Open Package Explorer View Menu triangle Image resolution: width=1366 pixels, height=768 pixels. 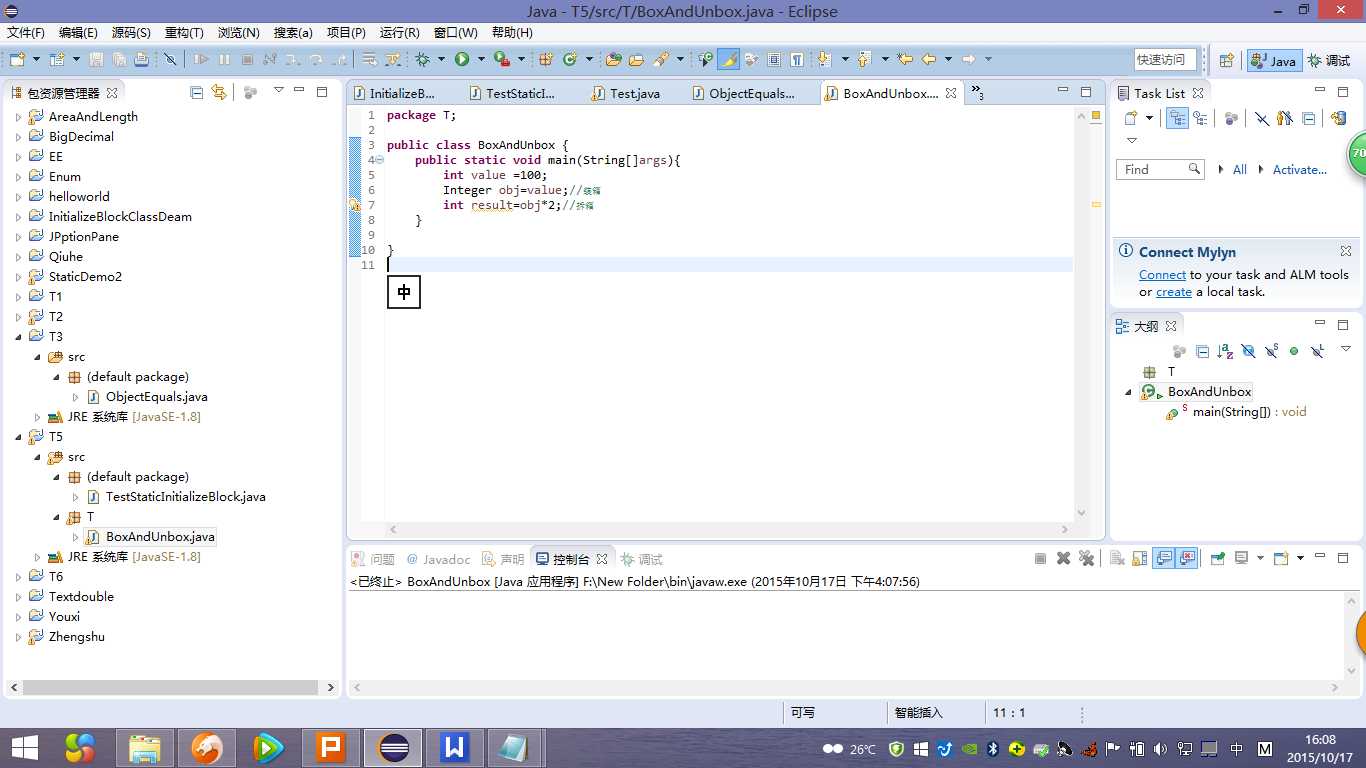tap(279, 91)
